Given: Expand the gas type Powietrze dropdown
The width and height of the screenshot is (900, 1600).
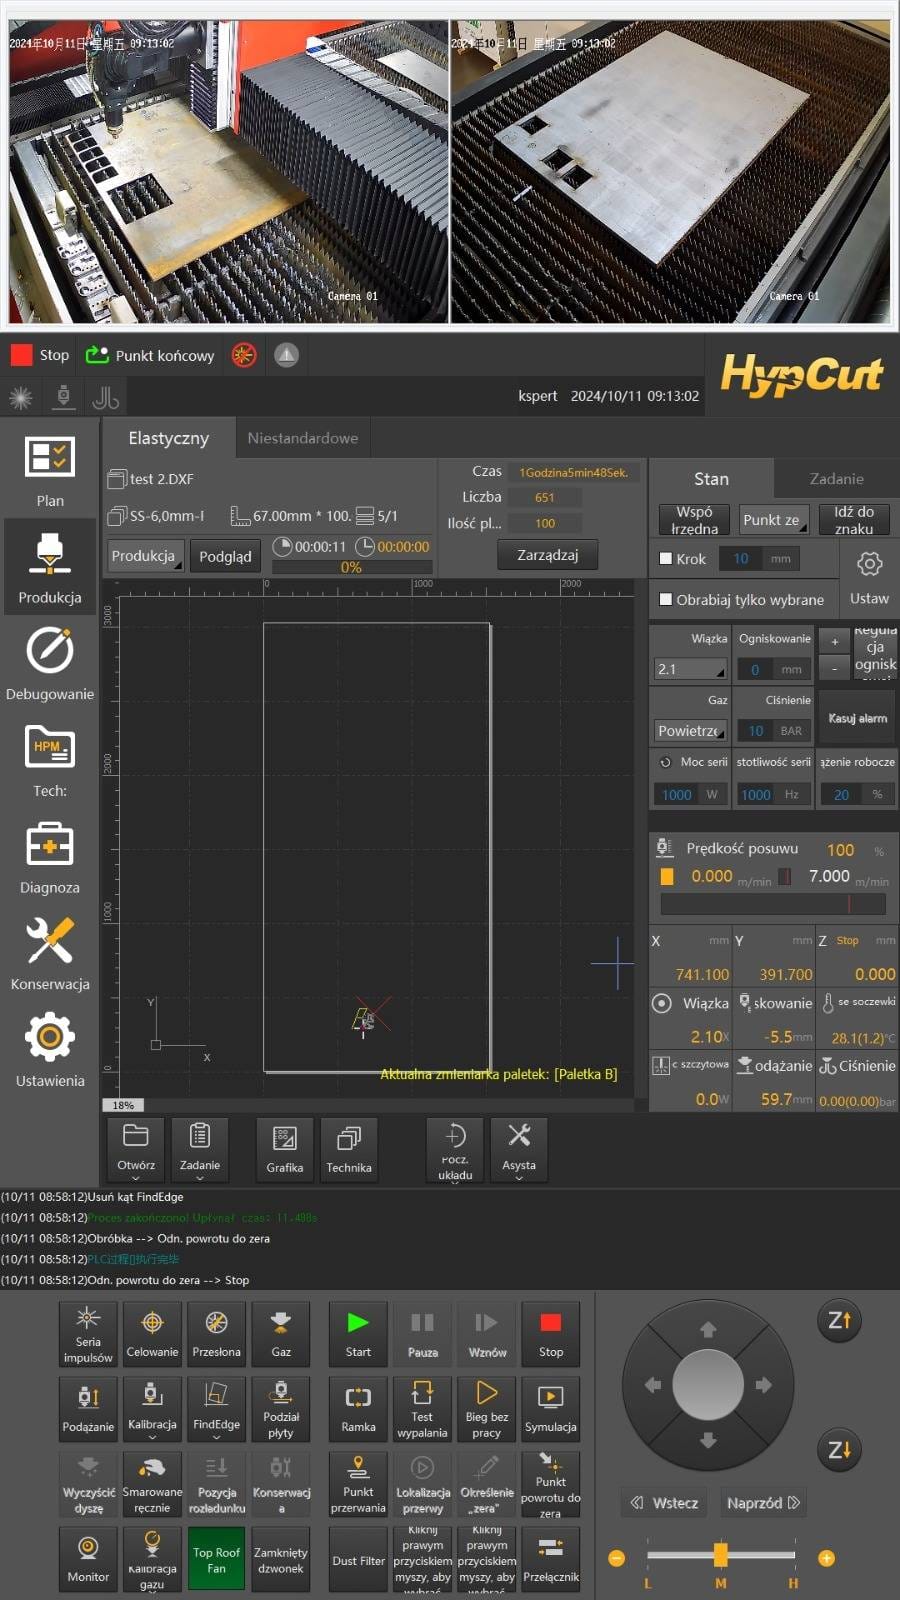Looking at the screenshot, I should (690, 731).
